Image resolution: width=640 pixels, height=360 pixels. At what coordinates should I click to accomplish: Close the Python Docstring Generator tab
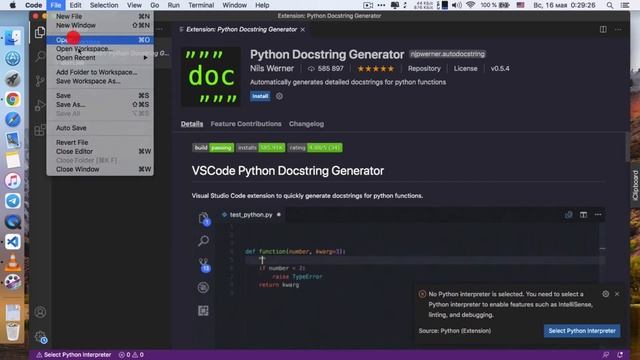(x=302, y=30)
